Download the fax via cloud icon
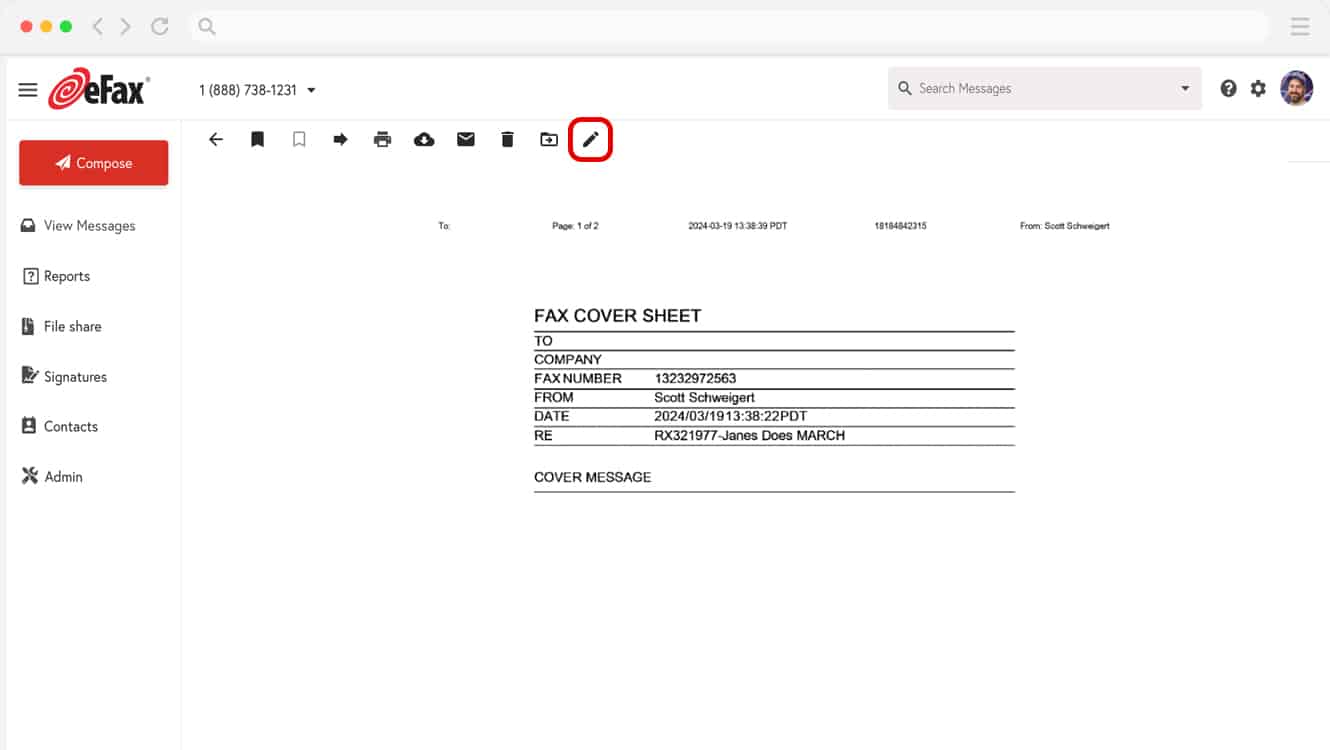This screenshot has height=750, width=1330. point(424,139)
